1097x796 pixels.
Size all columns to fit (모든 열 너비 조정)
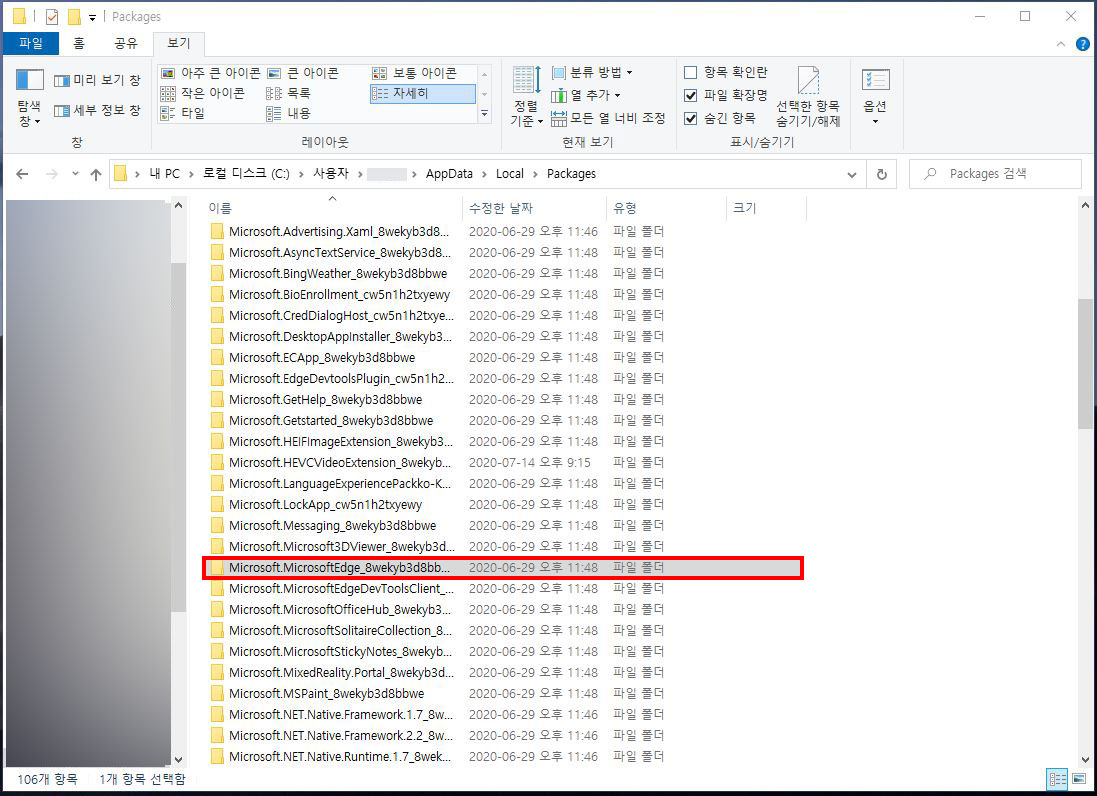pyautogui.click(x=608, y=118)
